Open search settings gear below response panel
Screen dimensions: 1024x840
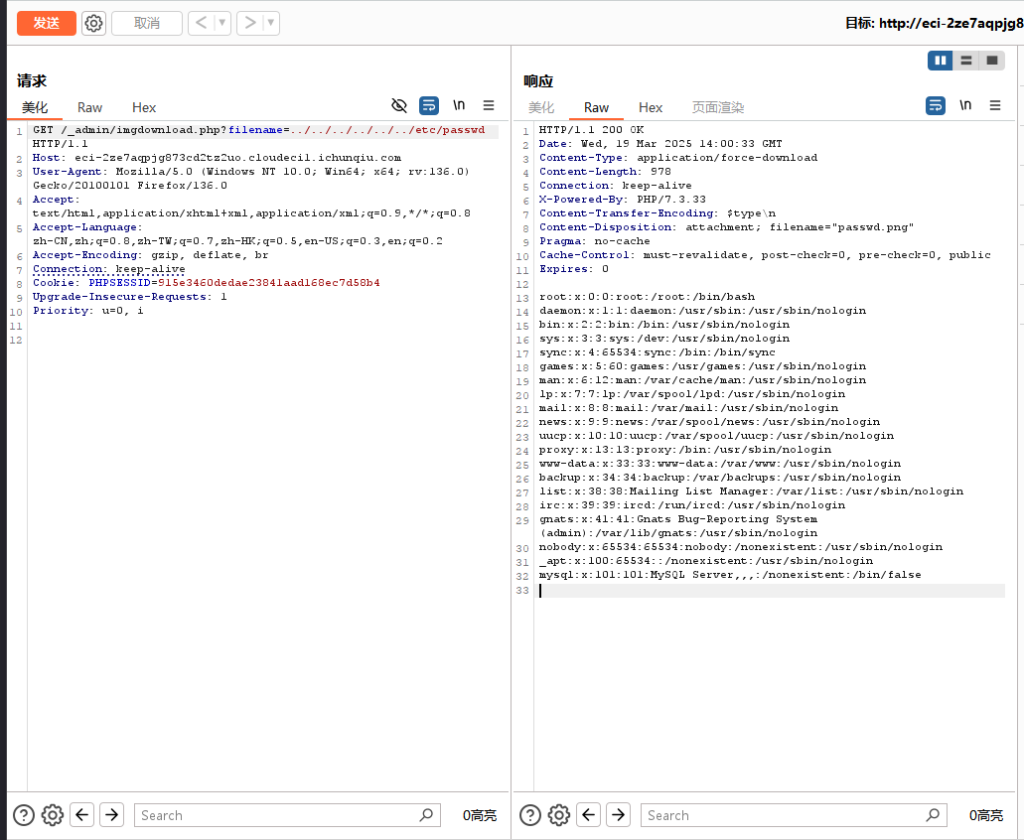559,815
